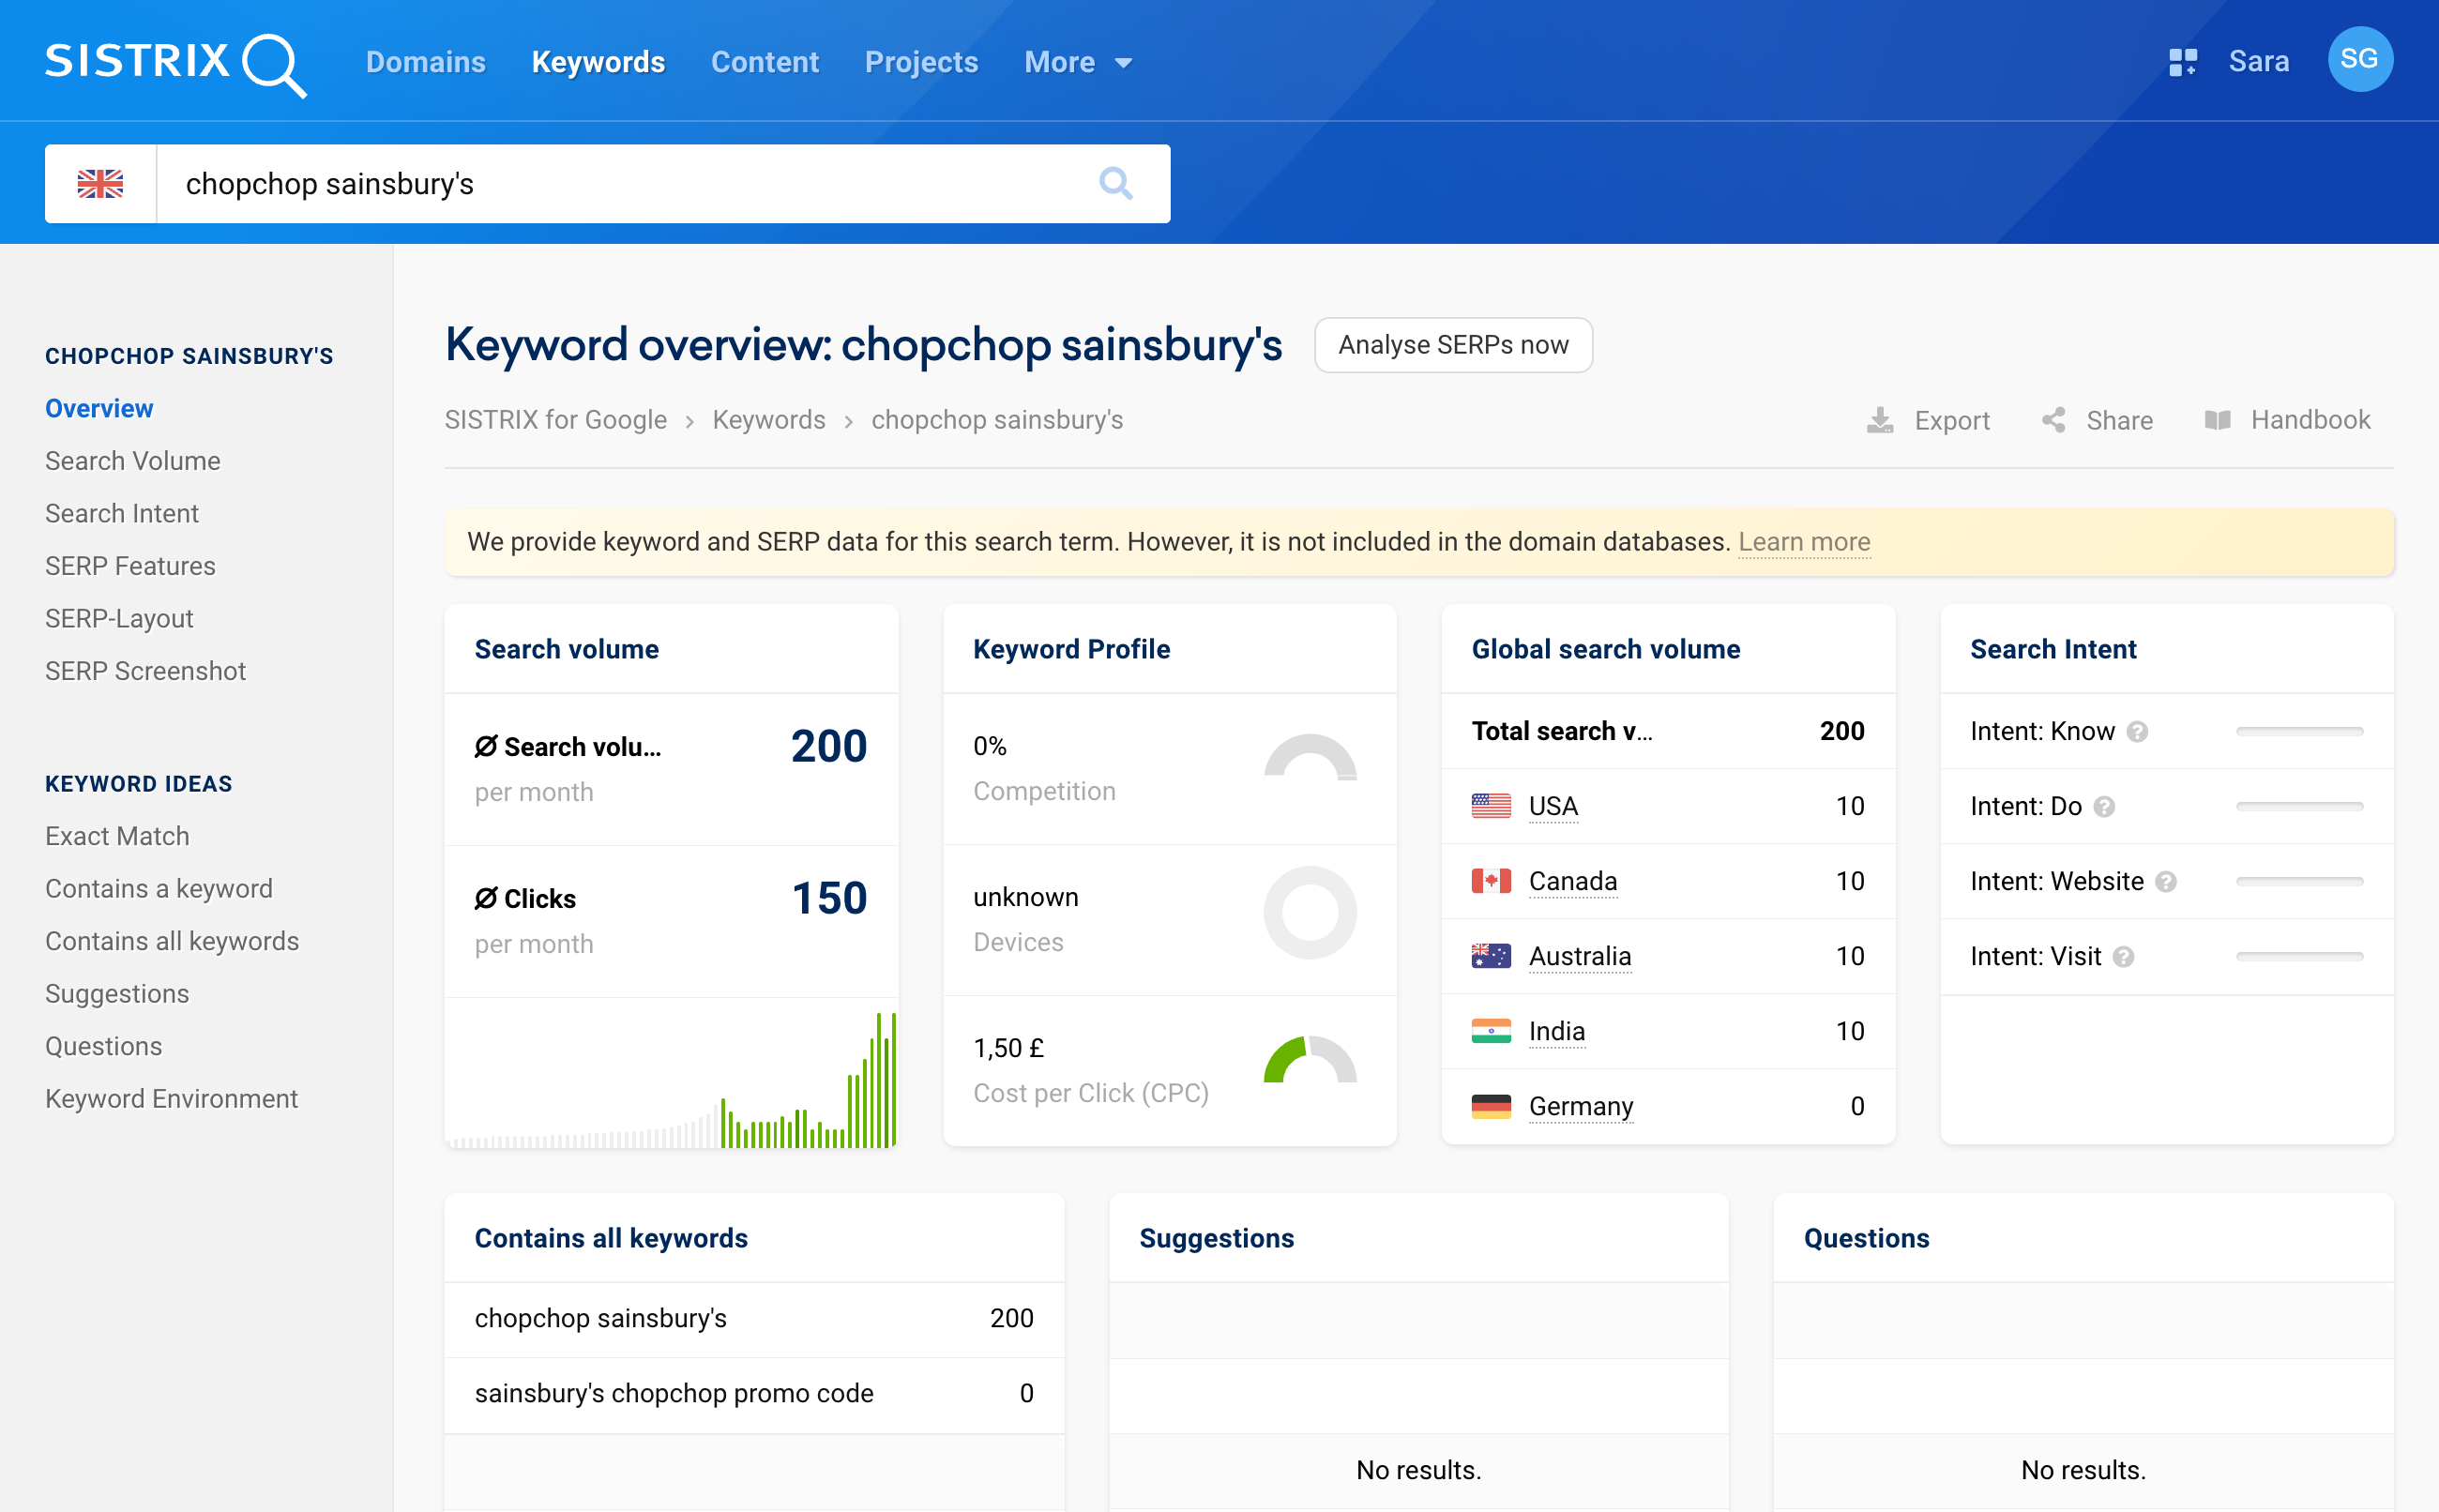This screenshot has width=2439, height=1512.
Task: Click the Questions card heading
Action: (x=1866, y=1238)
